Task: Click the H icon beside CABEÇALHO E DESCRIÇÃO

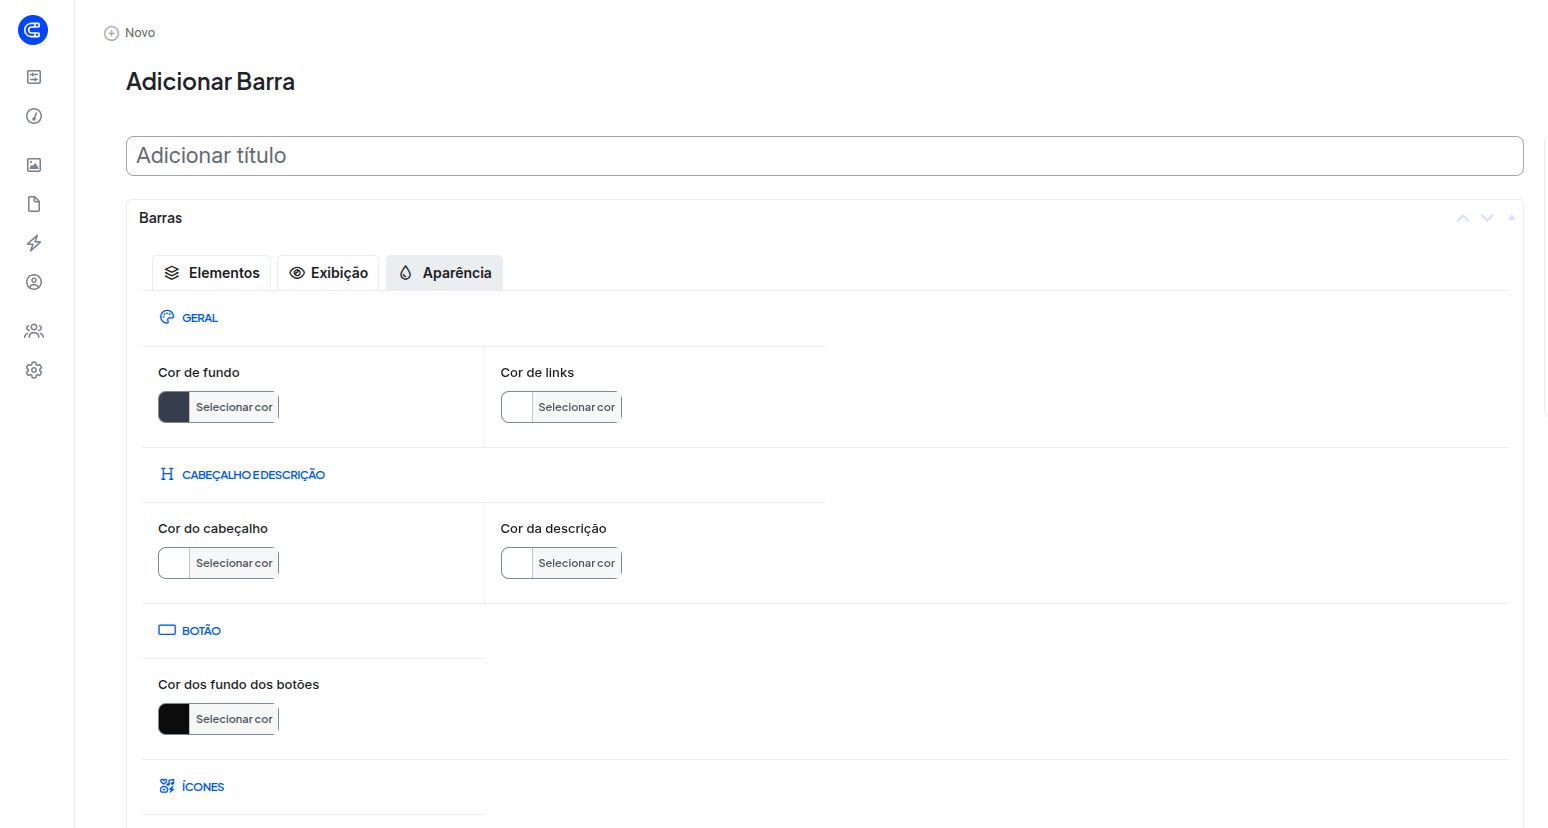Action: coord(167,474)
